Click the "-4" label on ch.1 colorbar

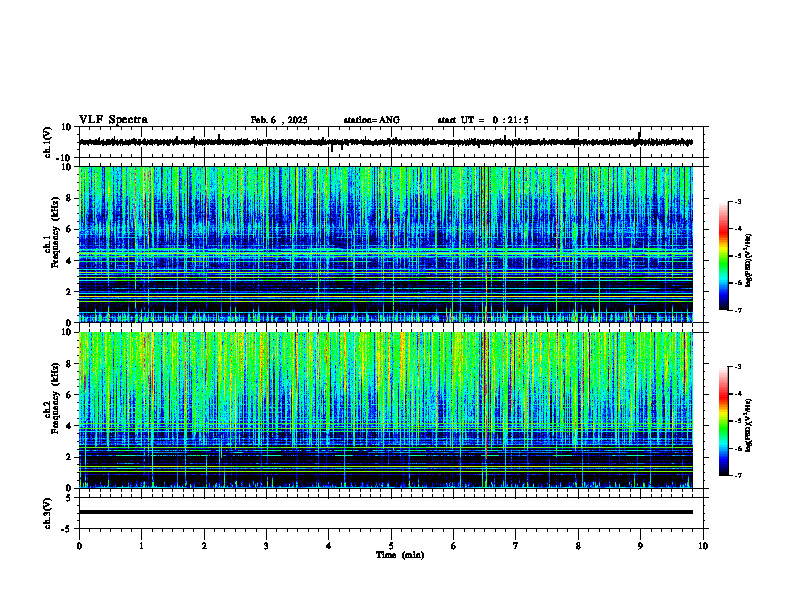tap(737, 229)
